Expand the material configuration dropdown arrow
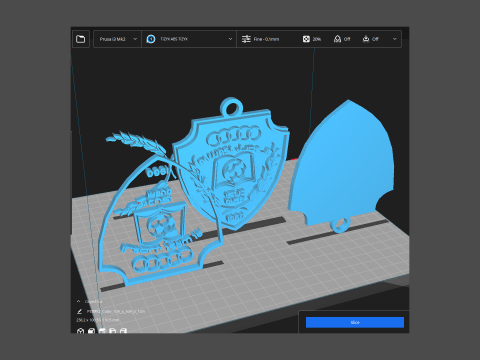 [230, 39]
